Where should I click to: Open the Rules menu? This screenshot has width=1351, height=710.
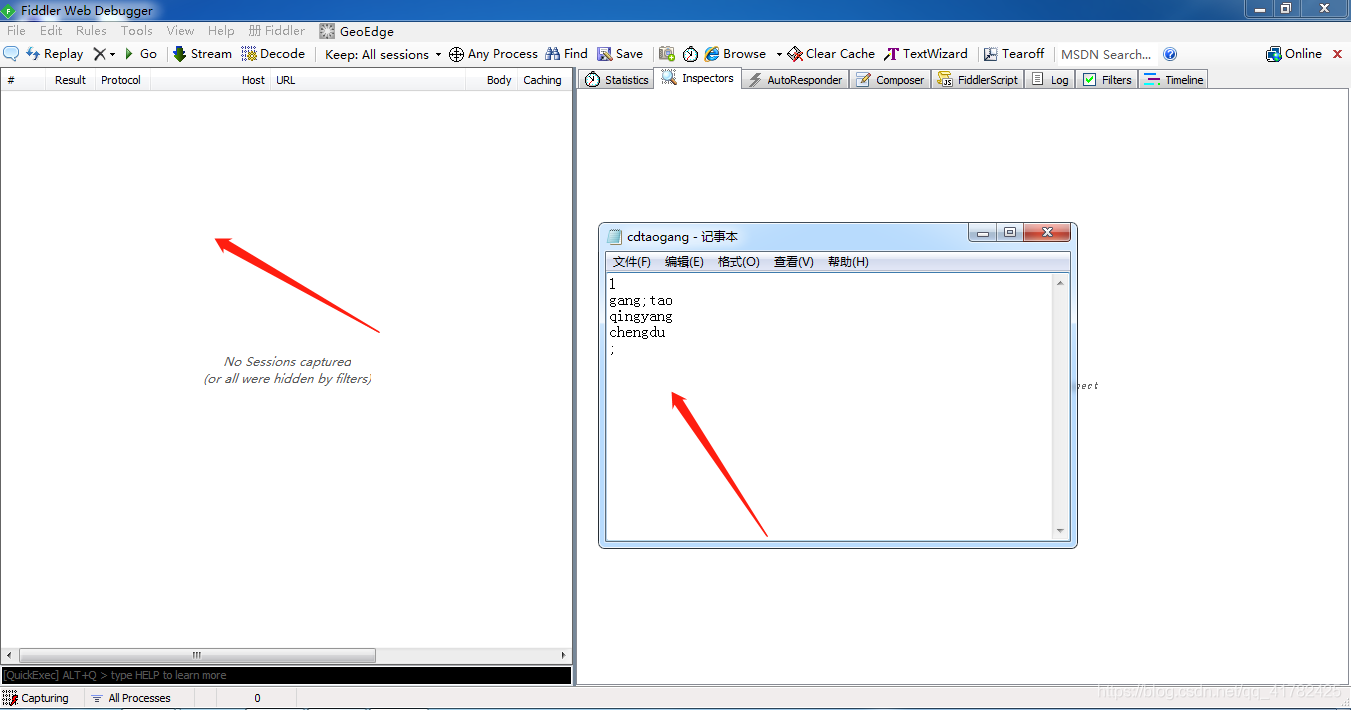click(x=91, y=31)
